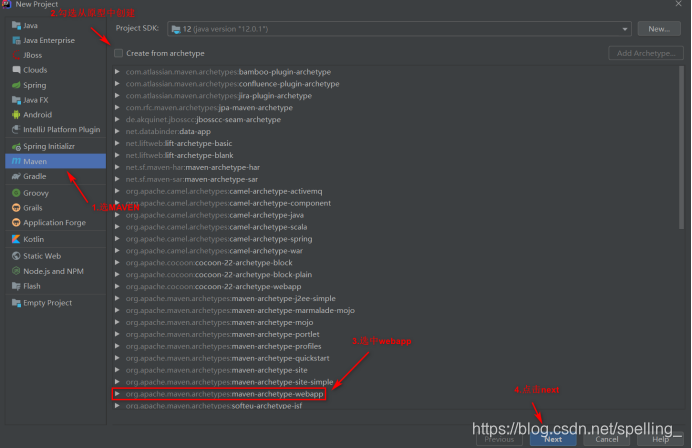Click the archetype list vertical scrollbar
This screenshot has height=448, width=692.
(x=681, y=148)
